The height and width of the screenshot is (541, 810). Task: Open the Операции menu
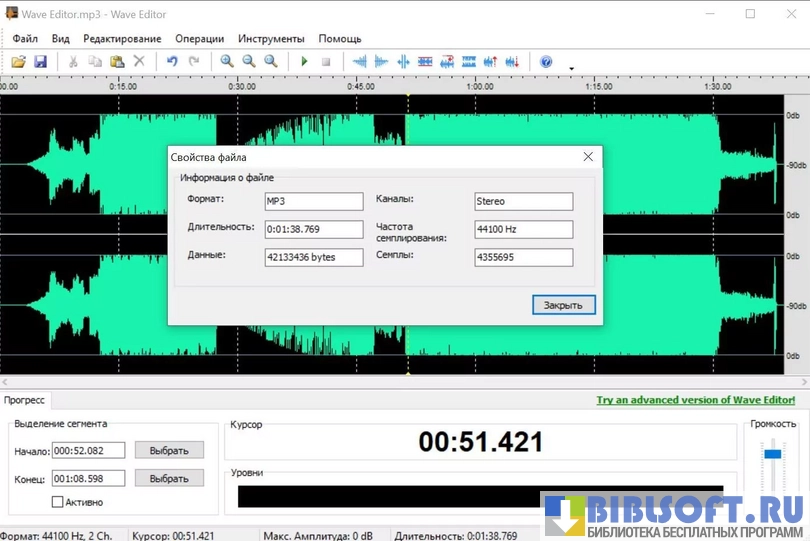(199, 39)
